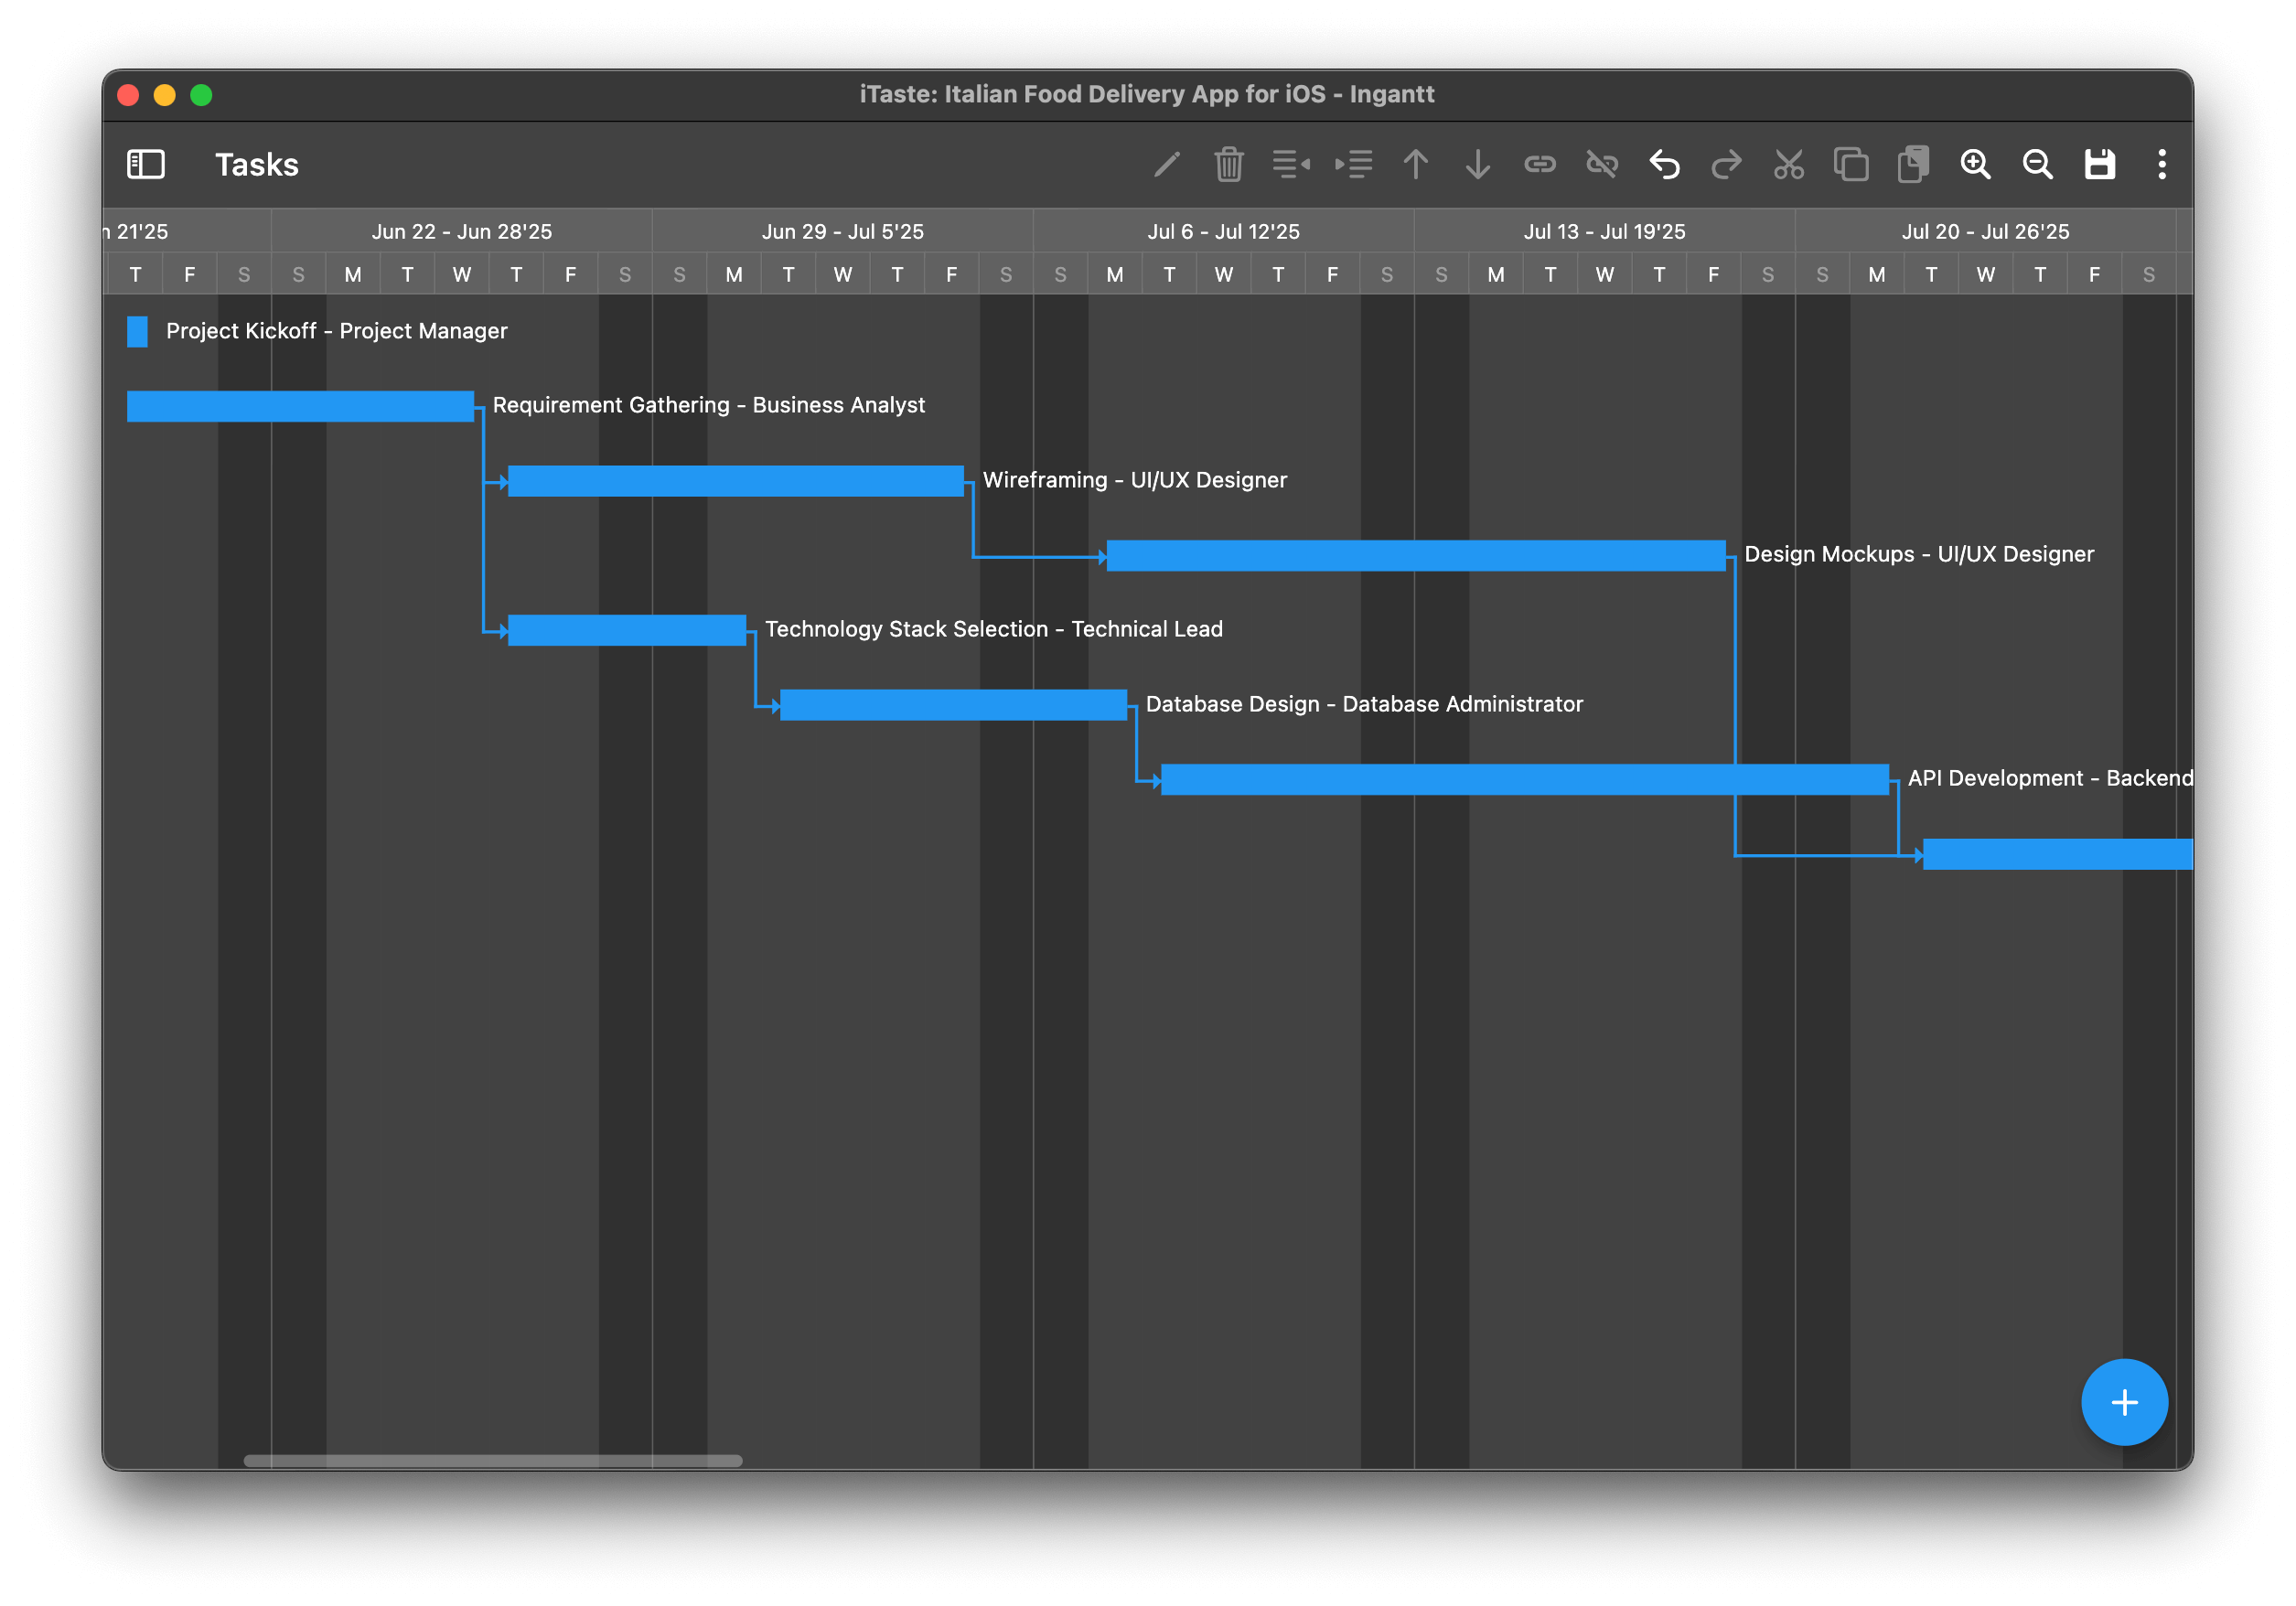Click the Project Kickoff - Project Manager label
This screenshot has height=1606, width=2296.
coord(337,331)
